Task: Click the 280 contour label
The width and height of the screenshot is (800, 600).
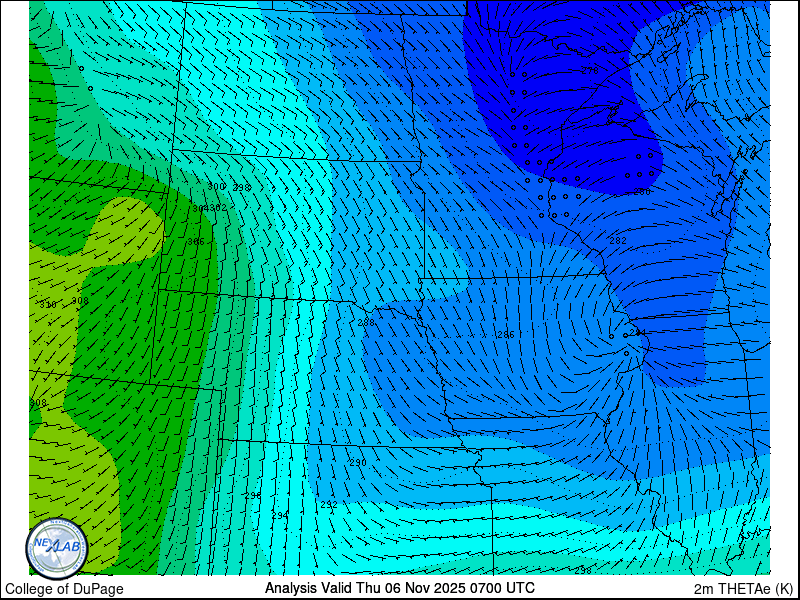Action: [x=642, y=192]
